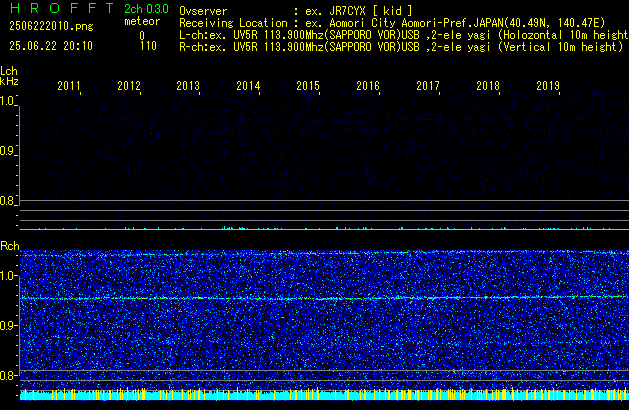Click the Rch channel label

coord(10,246)
